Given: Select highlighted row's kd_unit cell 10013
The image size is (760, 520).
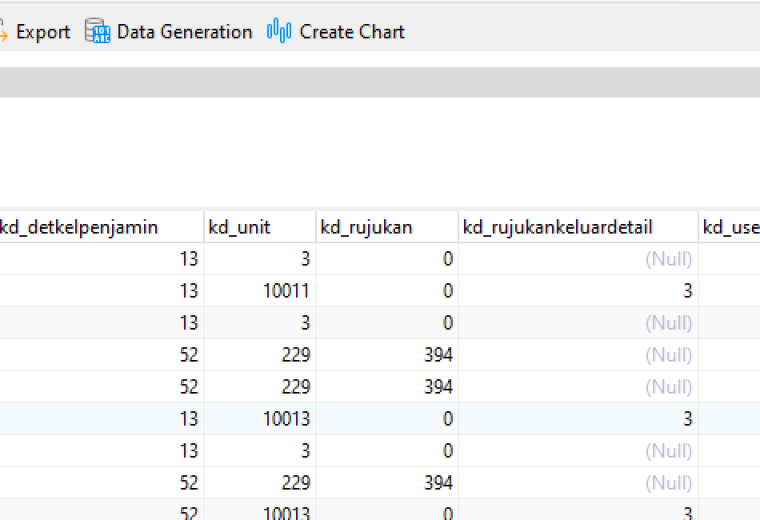Looking at the screenshot, I should [260, 419].
